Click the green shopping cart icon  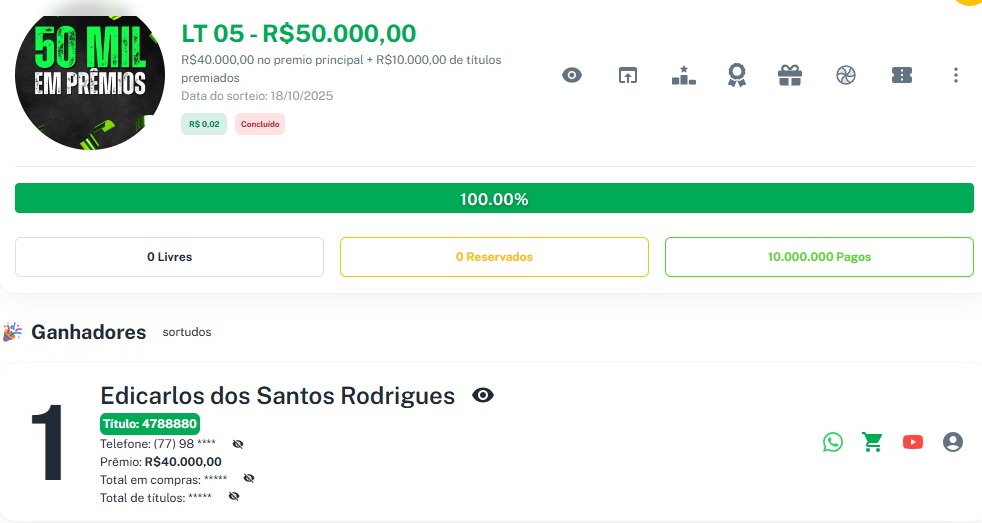tap(873, 442)
